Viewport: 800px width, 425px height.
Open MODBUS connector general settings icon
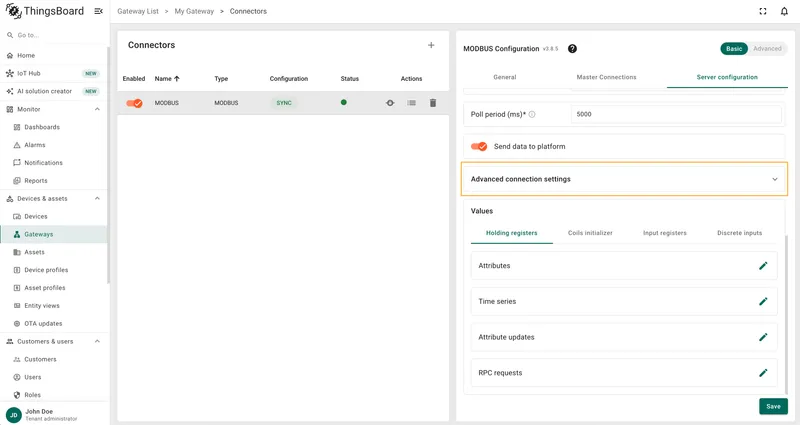point(390,103)
